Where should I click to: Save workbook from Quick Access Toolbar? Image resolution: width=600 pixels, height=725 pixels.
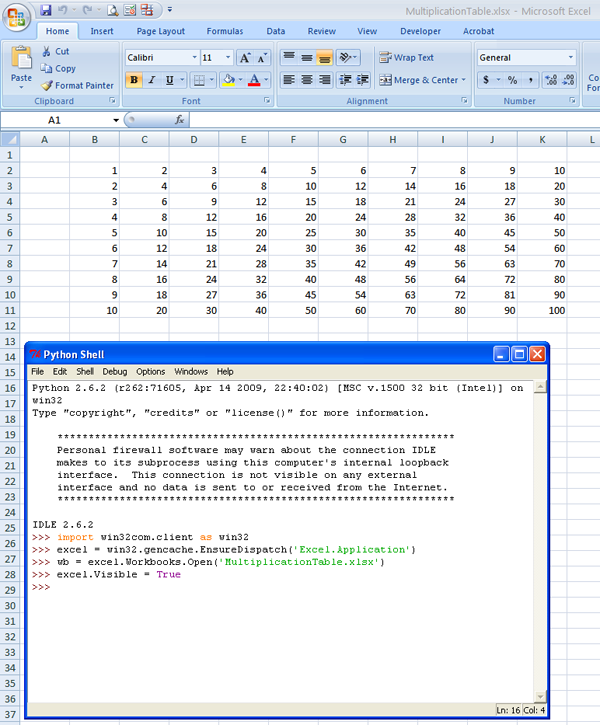point(45,10)
